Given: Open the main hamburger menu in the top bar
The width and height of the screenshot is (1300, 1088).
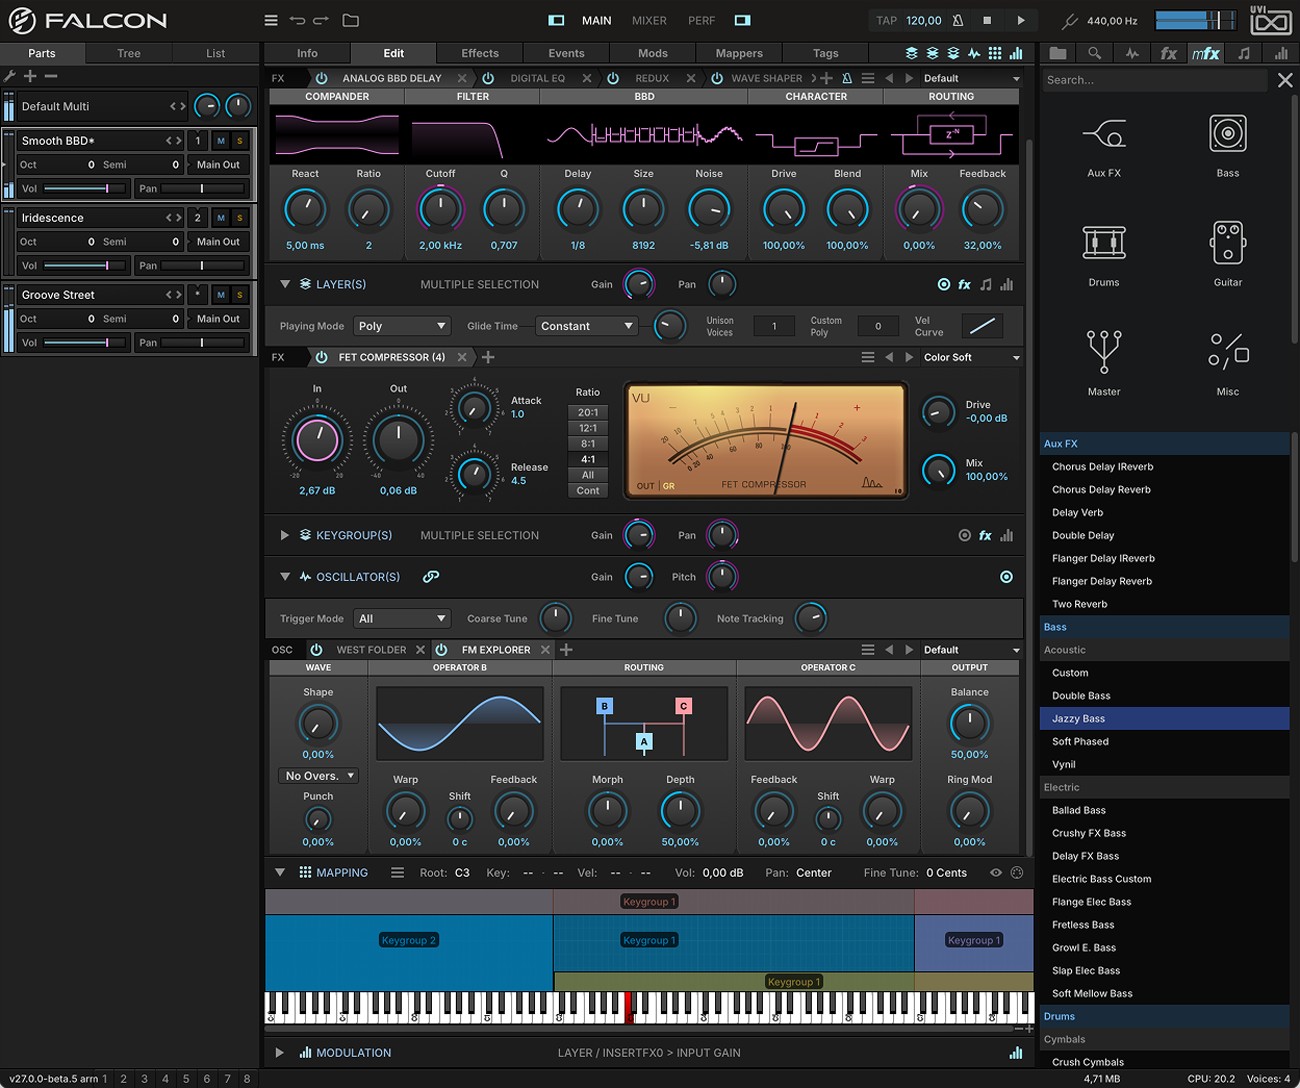Looking at the screenshot, I should tap(271, 20).
